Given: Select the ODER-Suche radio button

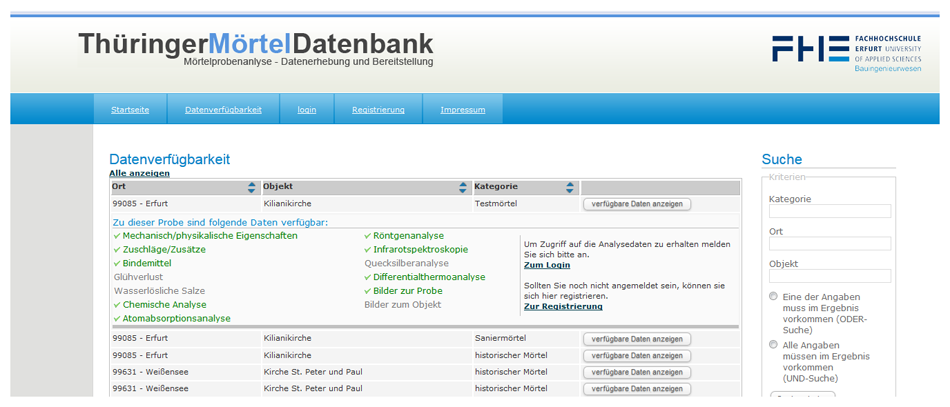Looking at the screenshot, I should [773, 297].
